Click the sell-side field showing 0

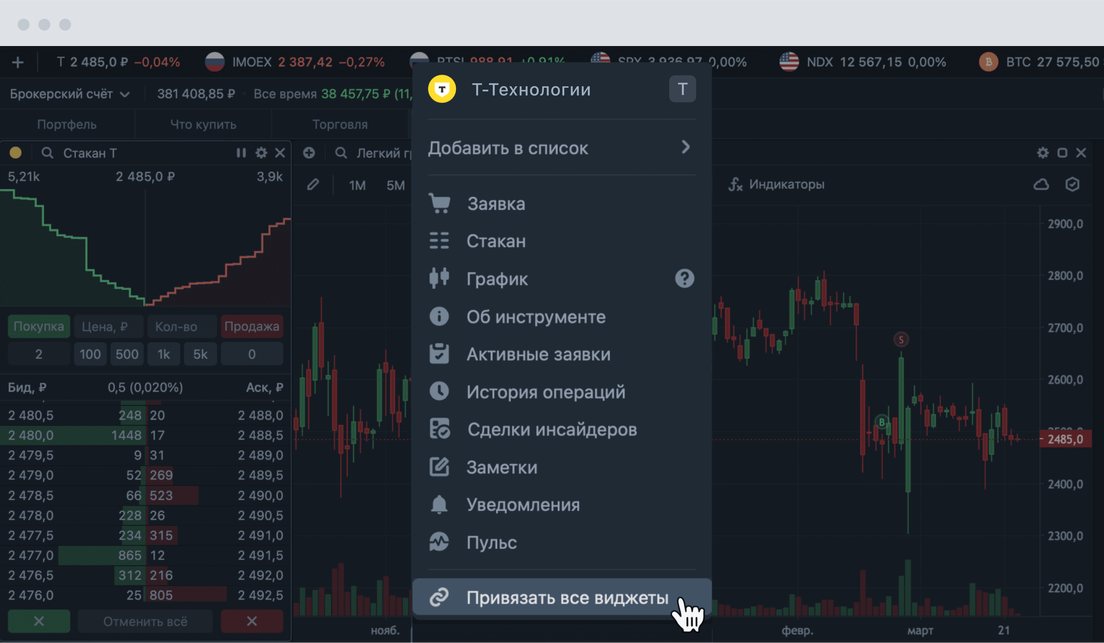tap(252, 354)
